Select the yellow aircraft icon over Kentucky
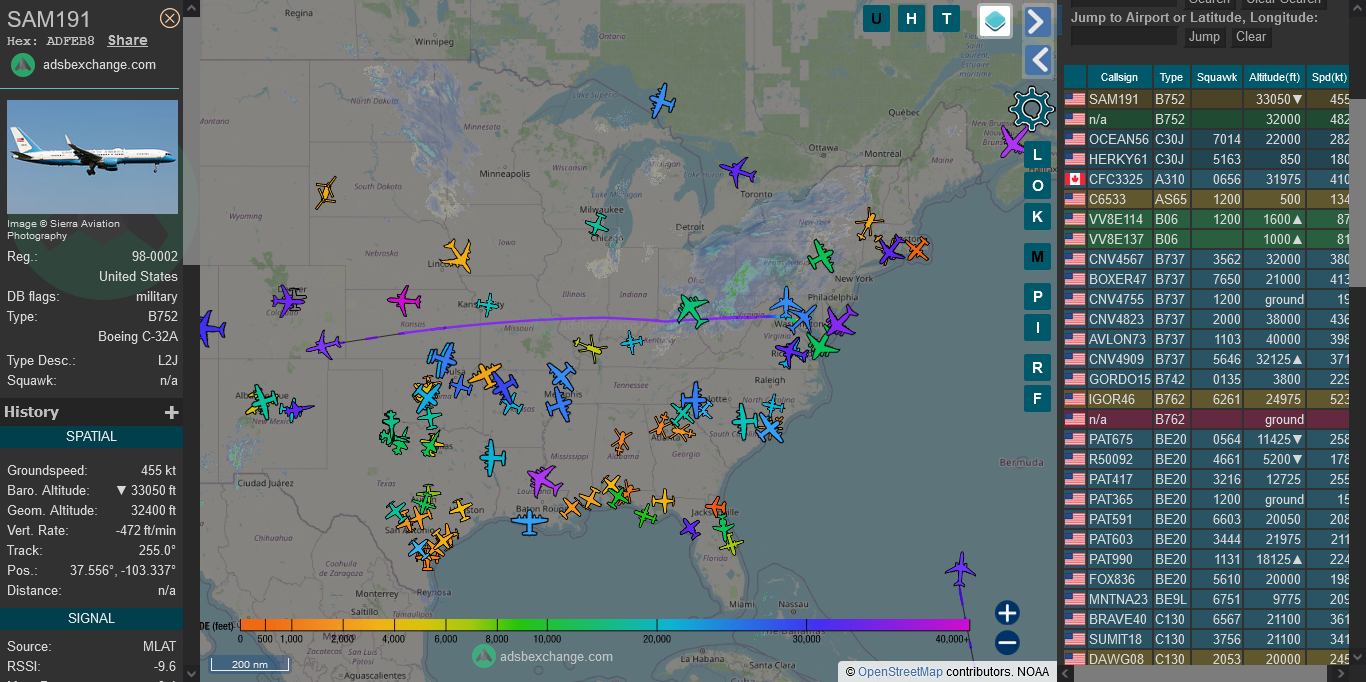This screenshot has height=682, width=1366. click(x=590, y=347)
